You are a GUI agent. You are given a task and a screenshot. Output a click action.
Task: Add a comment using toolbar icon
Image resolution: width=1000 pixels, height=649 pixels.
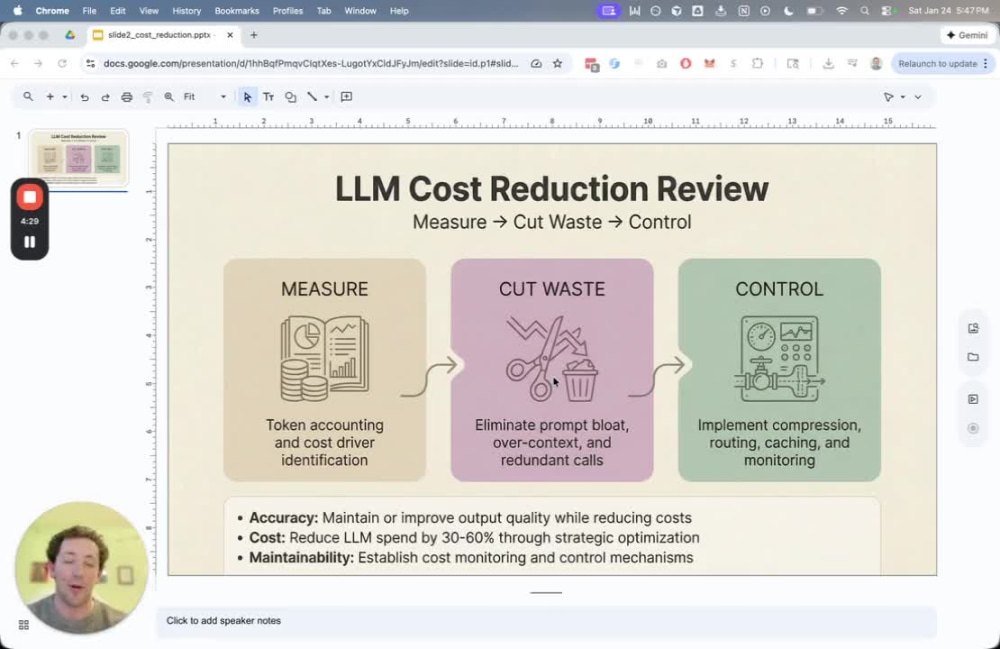pos(346,97)
